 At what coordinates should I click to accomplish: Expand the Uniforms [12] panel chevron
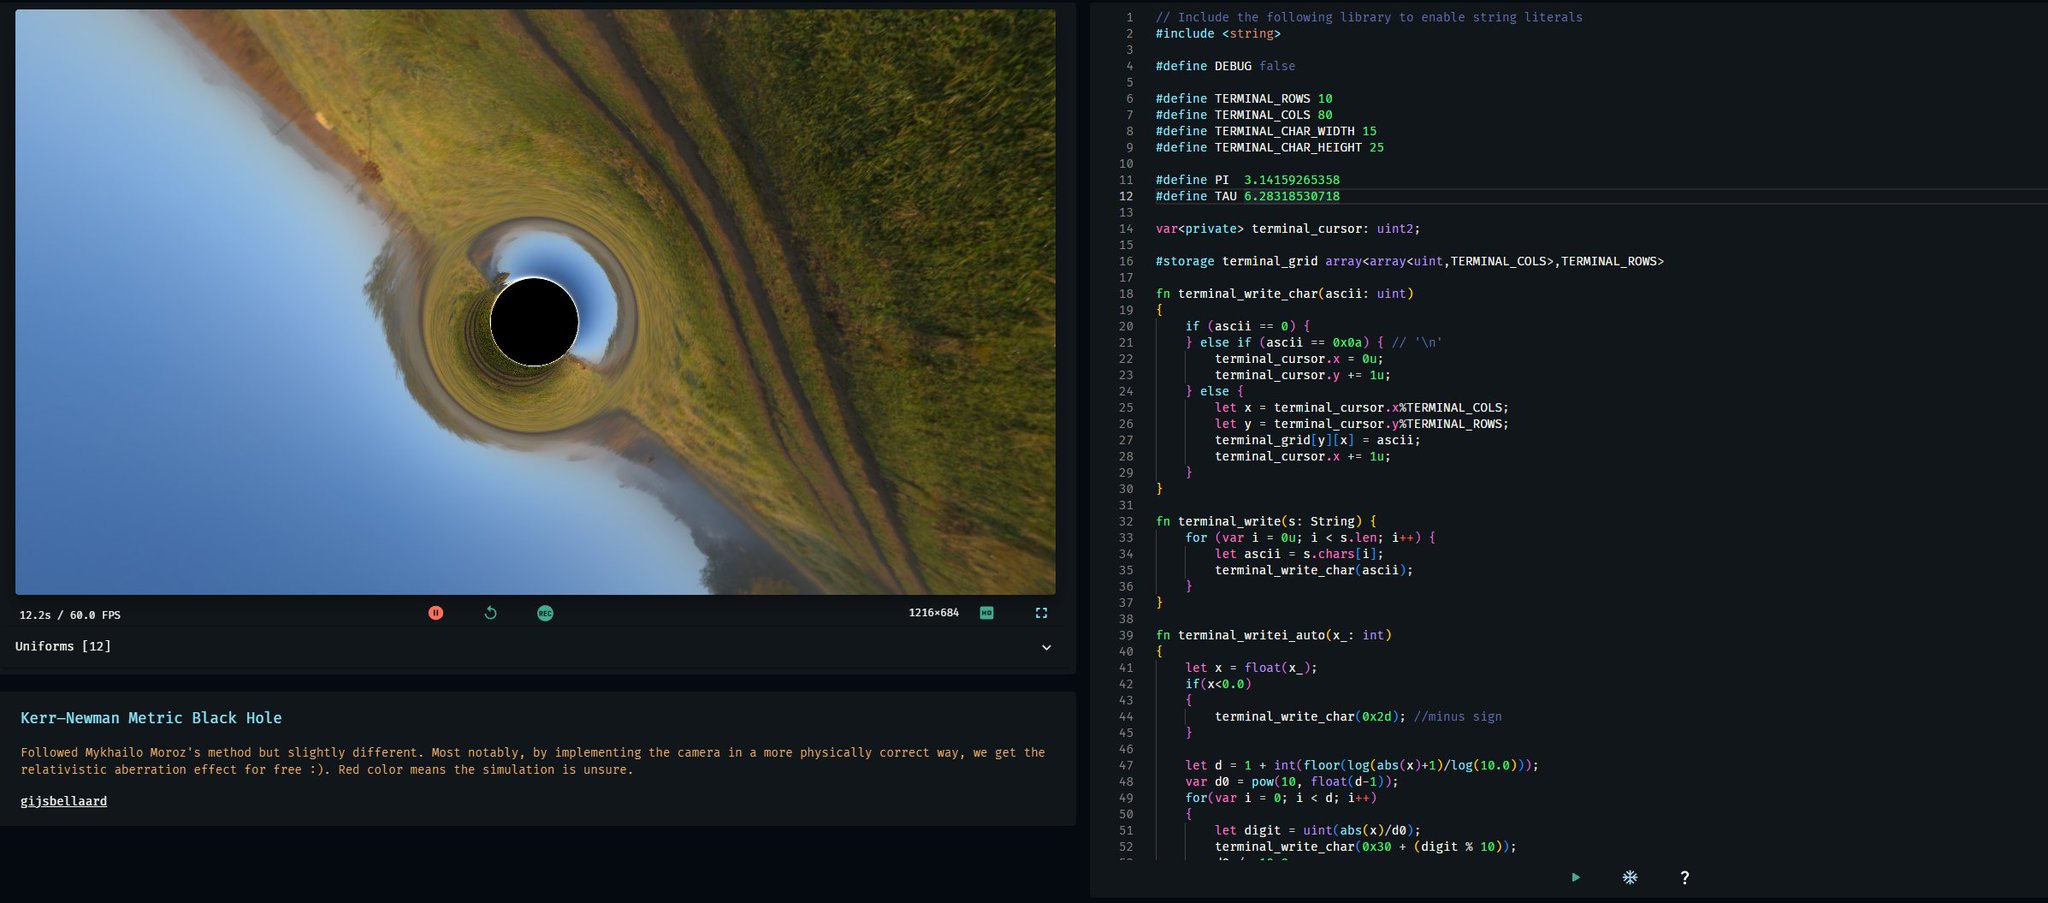[x=1046, y=647]
